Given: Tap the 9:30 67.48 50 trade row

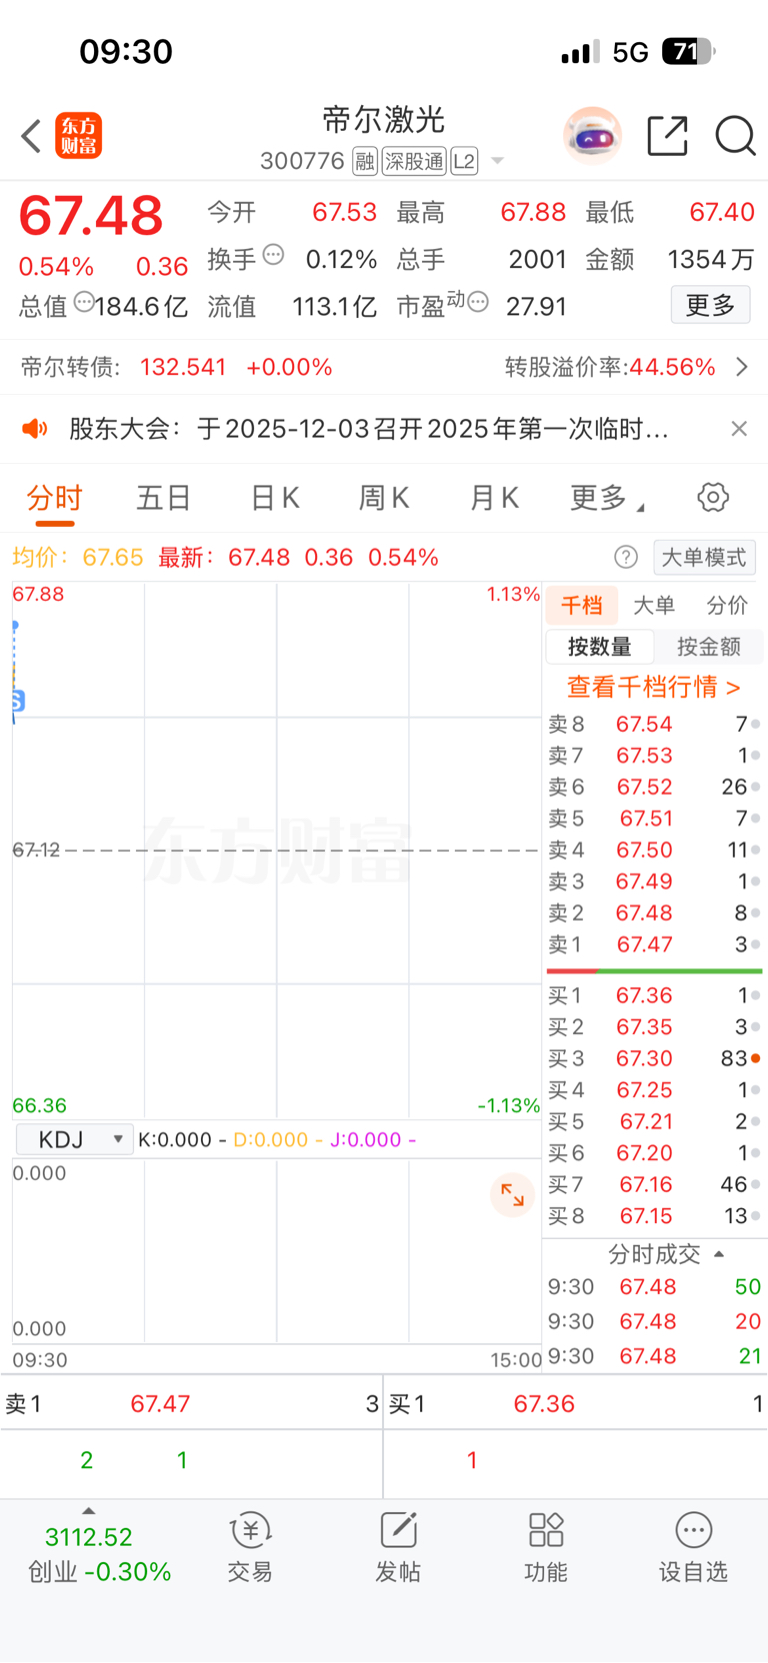Looking at the screenshot, I should click(654, 1287).
